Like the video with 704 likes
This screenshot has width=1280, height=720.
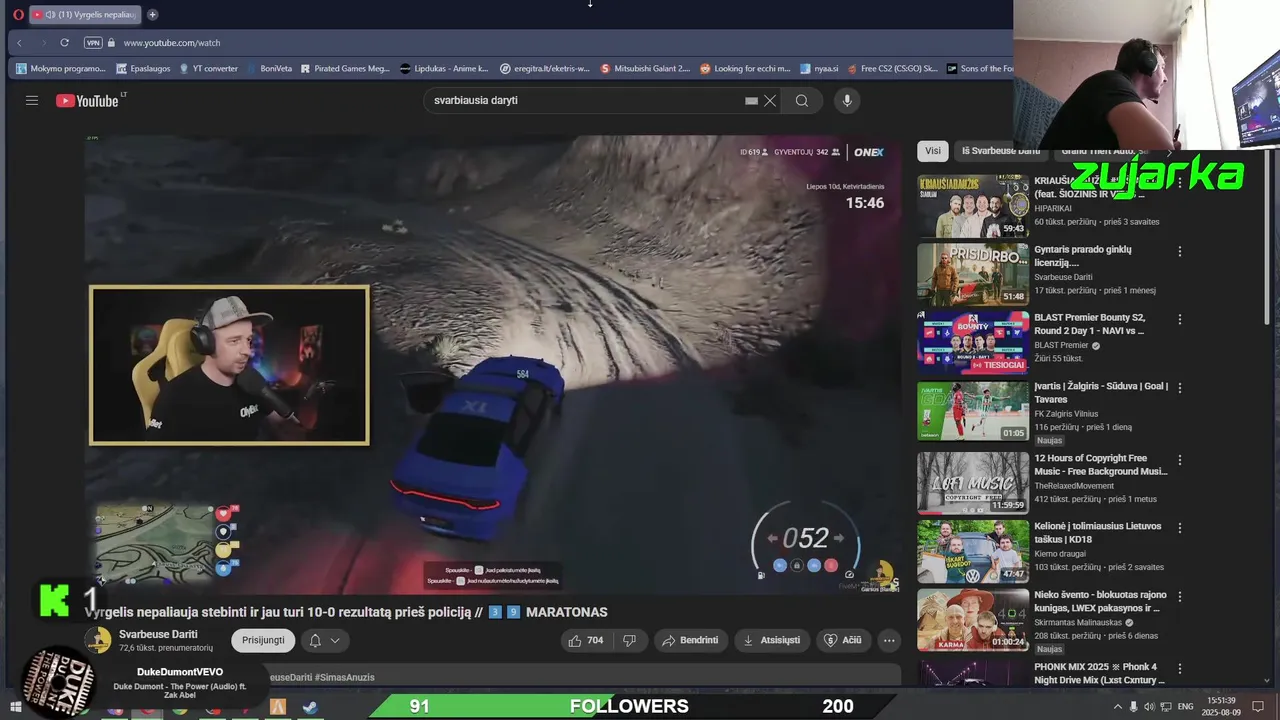(587, 640)
